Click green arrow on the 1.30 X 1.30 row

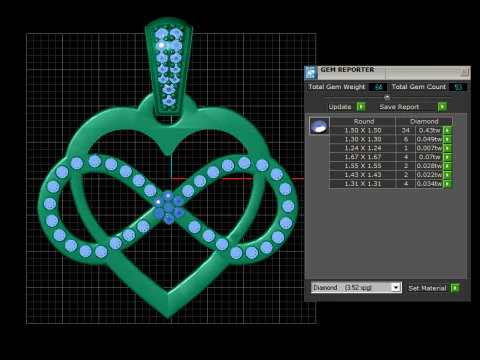click(447, 139)
